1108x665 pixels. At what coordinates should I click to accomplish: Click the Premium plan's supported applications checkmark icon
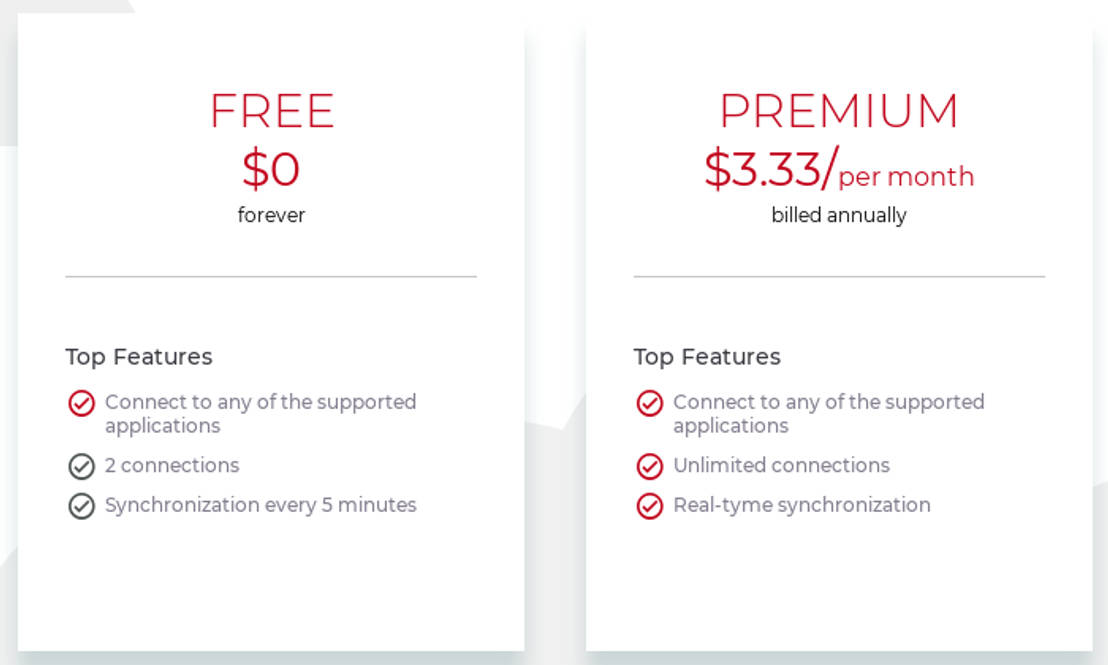point(649,403)
